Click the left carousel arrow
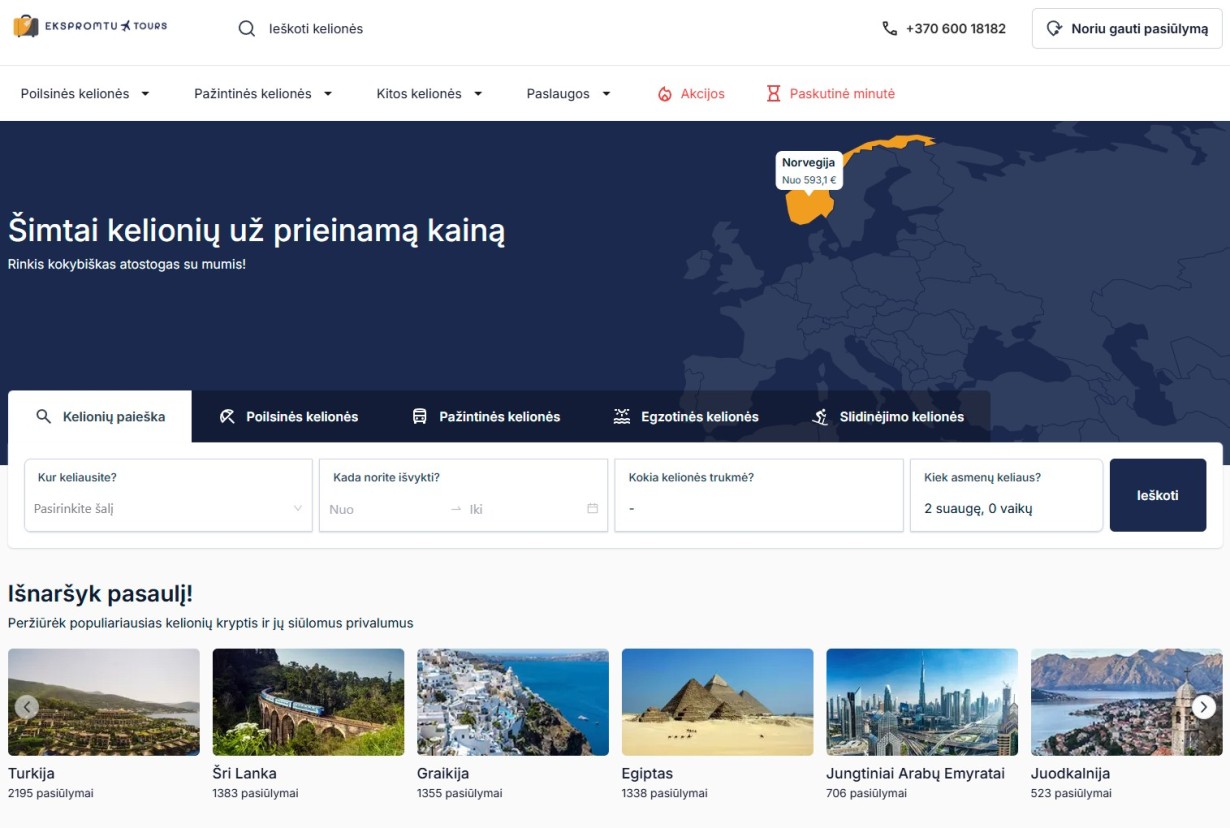The height and width of the screenshot is (828, 1230). tap(27, 707)
